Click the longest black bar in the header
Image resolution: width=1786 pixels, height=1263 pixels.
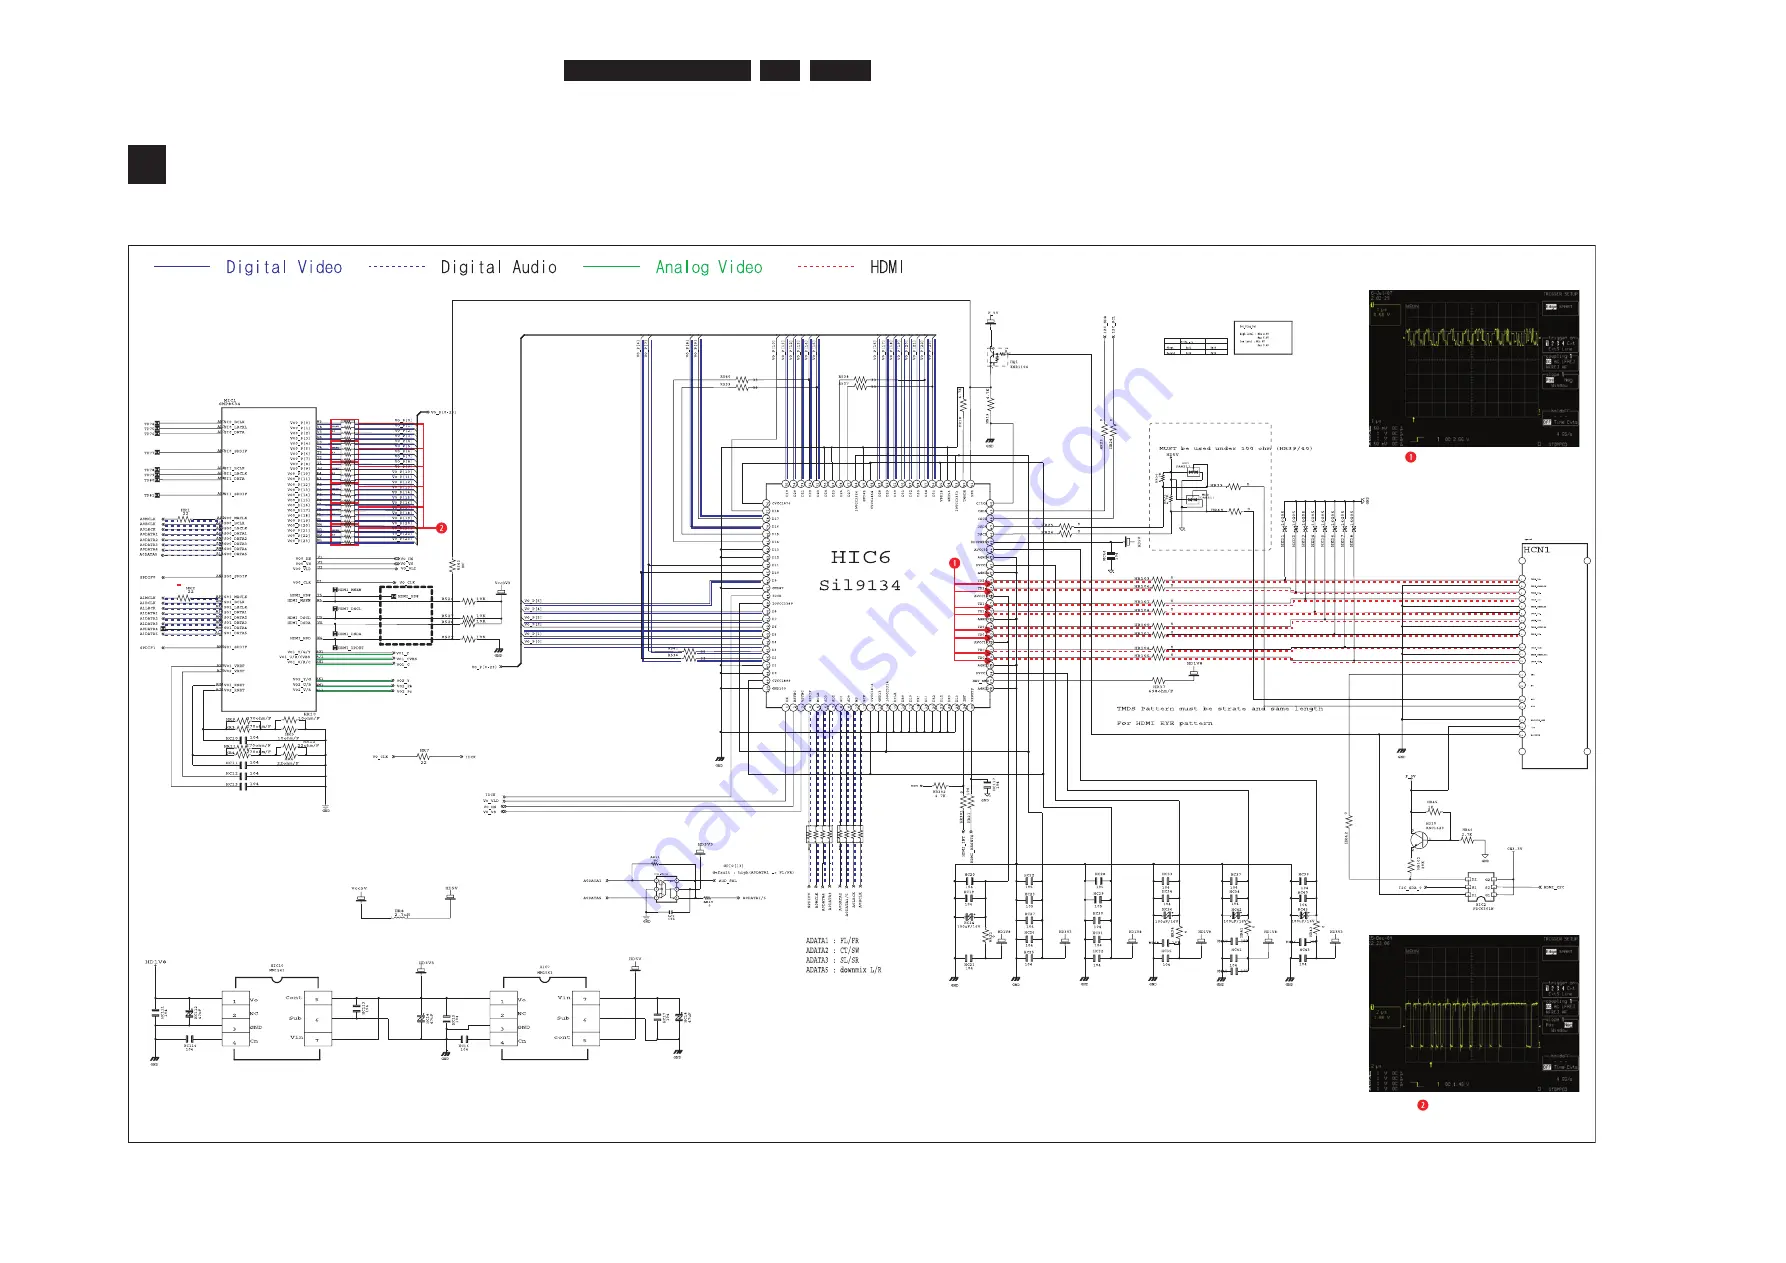tap(657, 70)
